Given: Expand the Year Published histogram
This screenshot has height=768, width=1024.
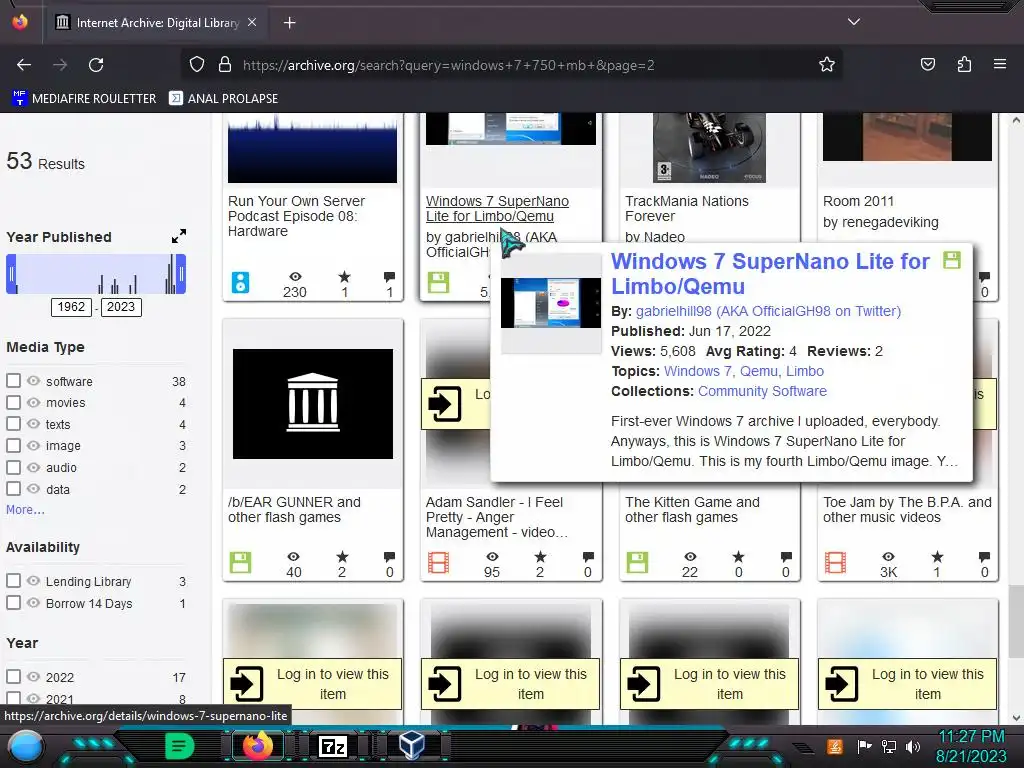Looking at the screenshot, I should point(179,236).
